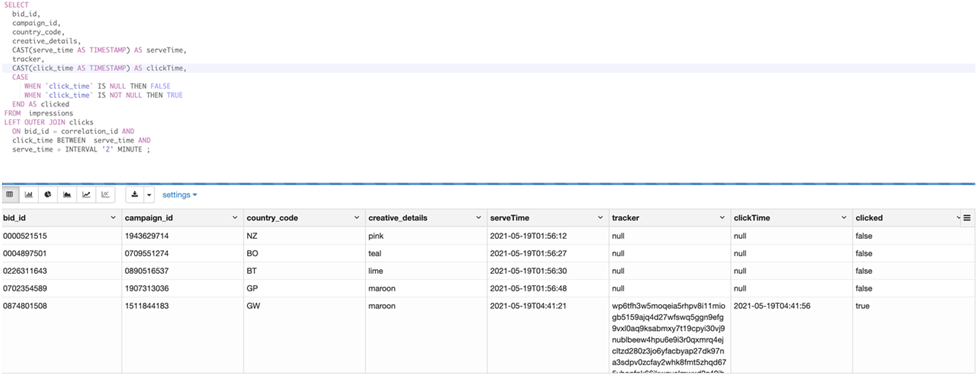Screen dimensions: 979x376
Task: Select campaign_id cell 0709551274
Action: tap(182, 254)
